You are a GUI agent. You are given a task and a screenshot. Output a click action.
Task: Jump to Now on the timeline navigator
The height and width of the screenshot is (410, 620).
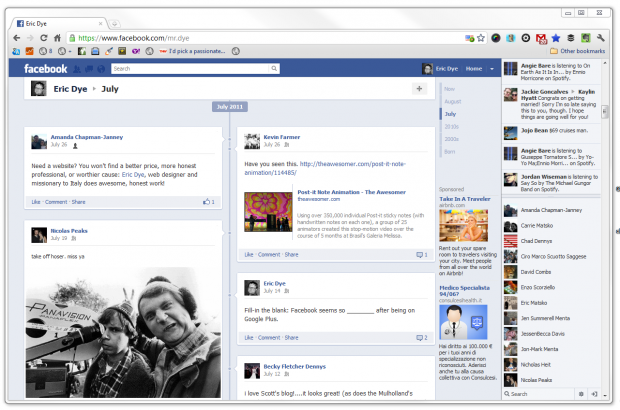pyautogui.click(x=449, y=89)
